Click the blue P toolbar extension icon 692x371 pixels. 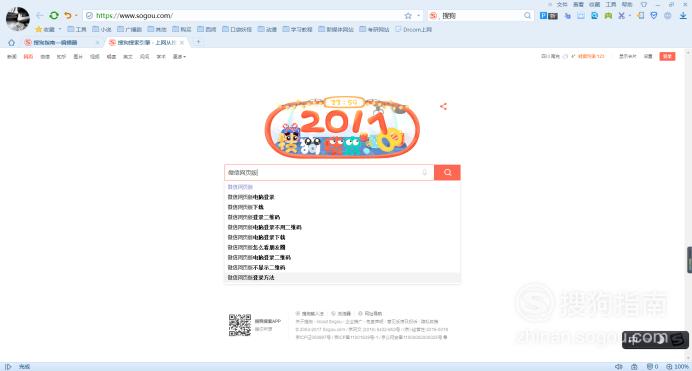(543, 15)
